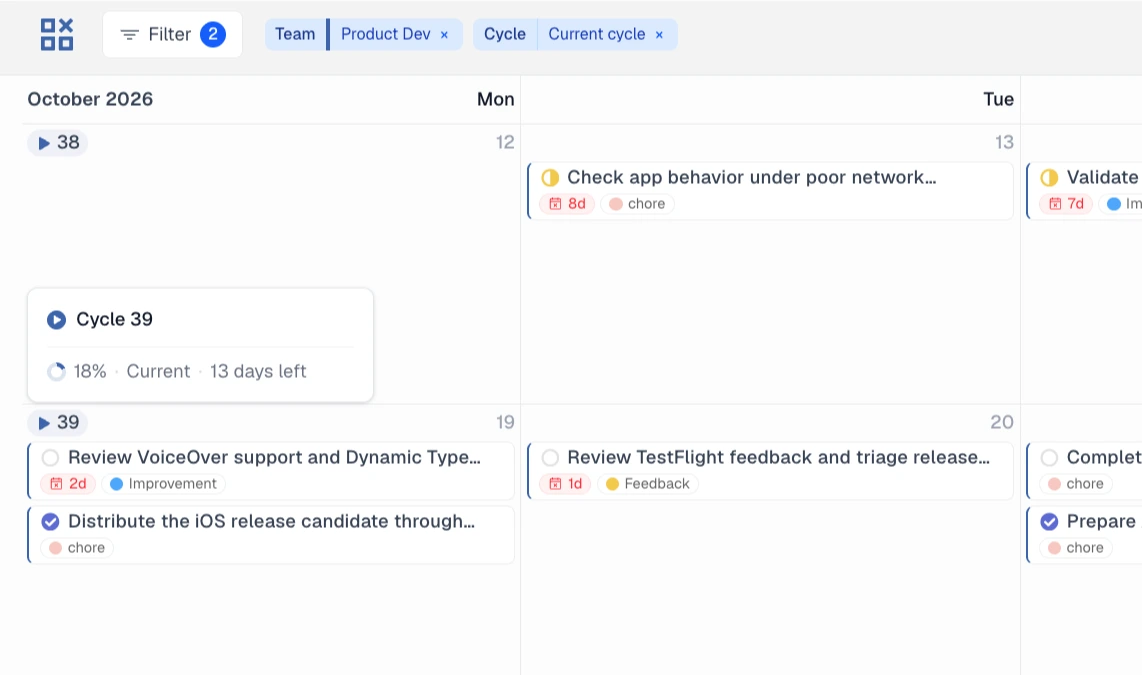Click the Feedback label tag
This screenshot has height=675, width=1142.
click(647, 483)
